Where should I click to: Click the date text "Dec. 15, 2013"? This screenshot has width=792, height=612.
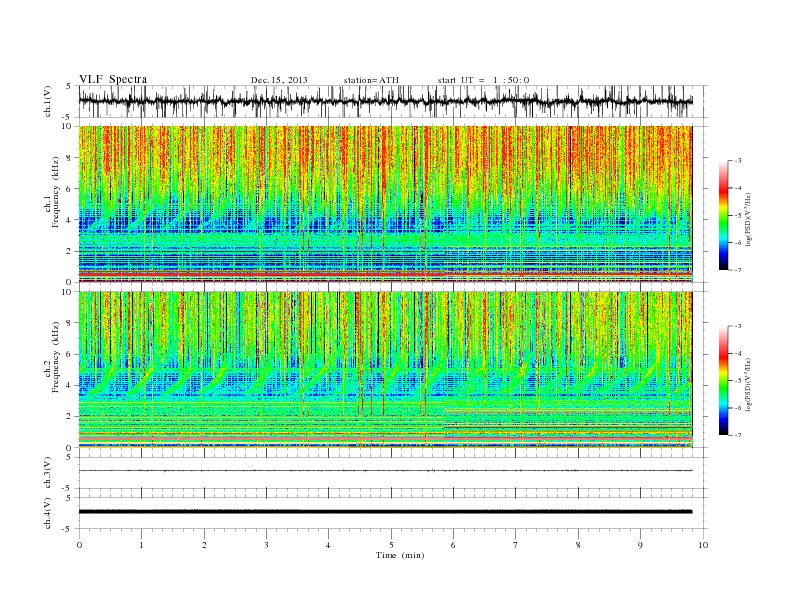[x=279, y=80]
